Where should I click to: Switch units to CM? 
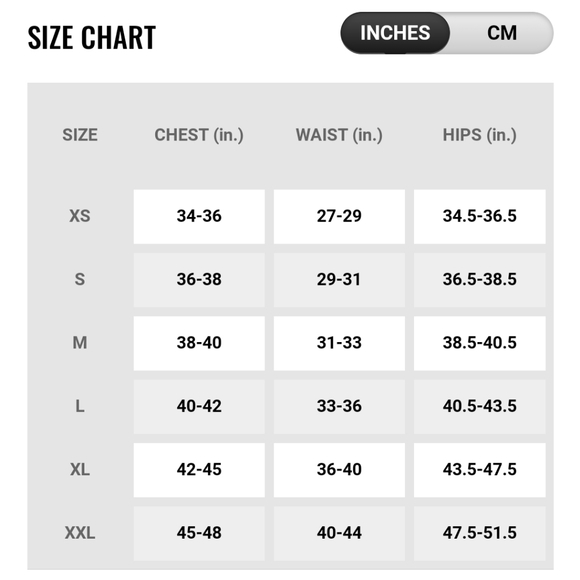click(x=502, y=33)
